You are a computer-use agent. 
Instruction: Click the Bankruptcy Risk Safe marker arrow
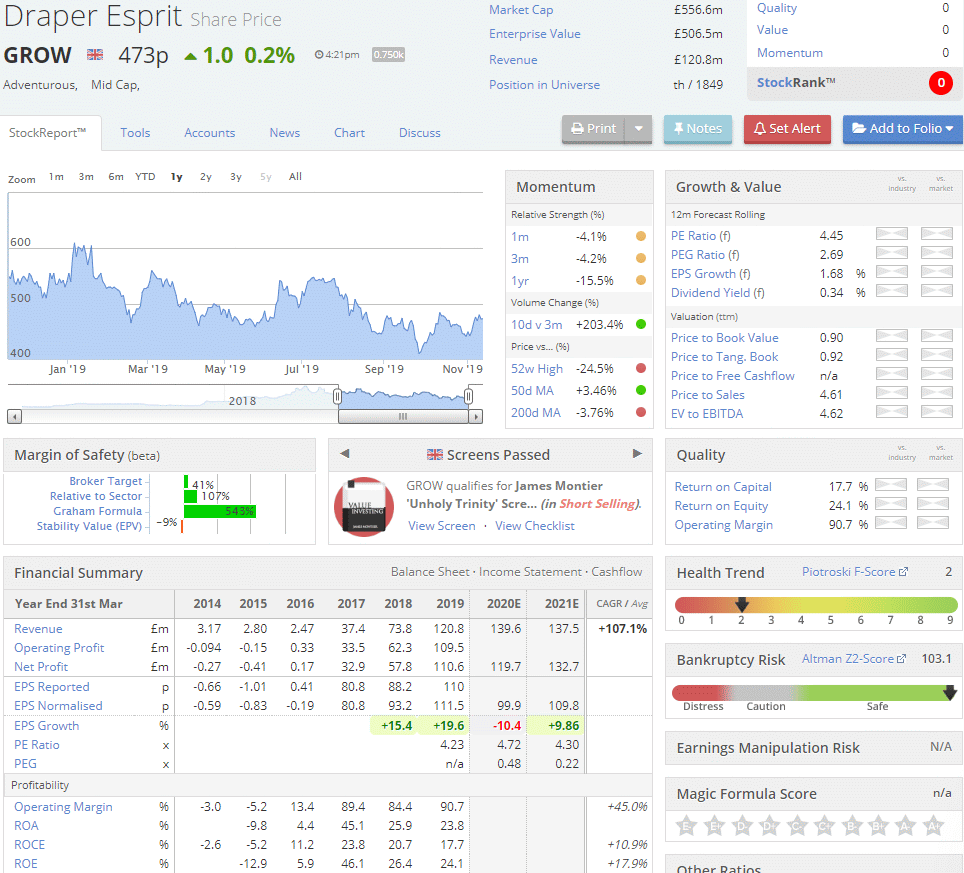[950, 693]
